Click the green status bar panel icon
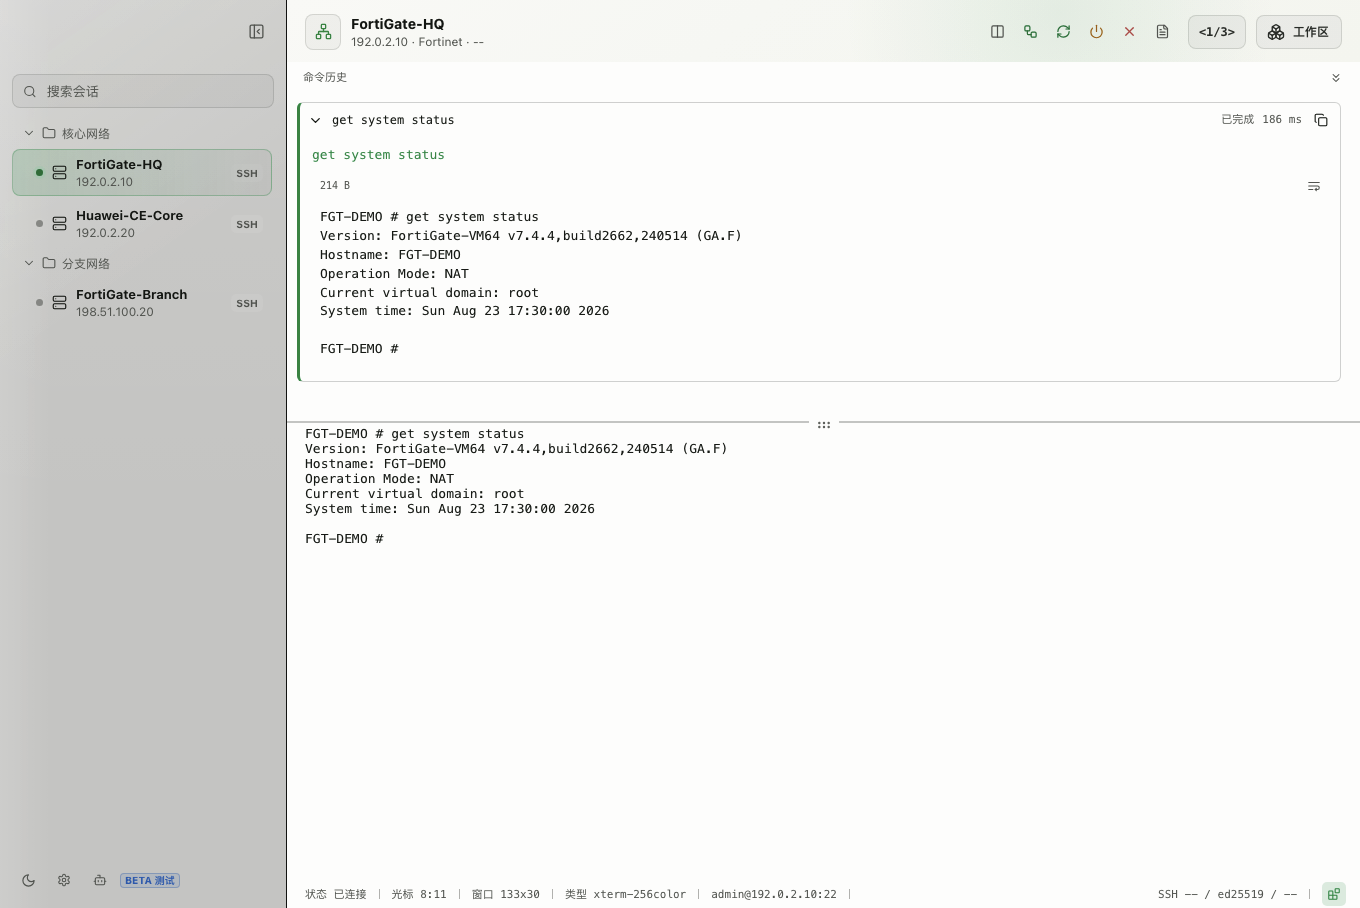Viewport: 1360px width, 908px height. tap(1333, 894)
